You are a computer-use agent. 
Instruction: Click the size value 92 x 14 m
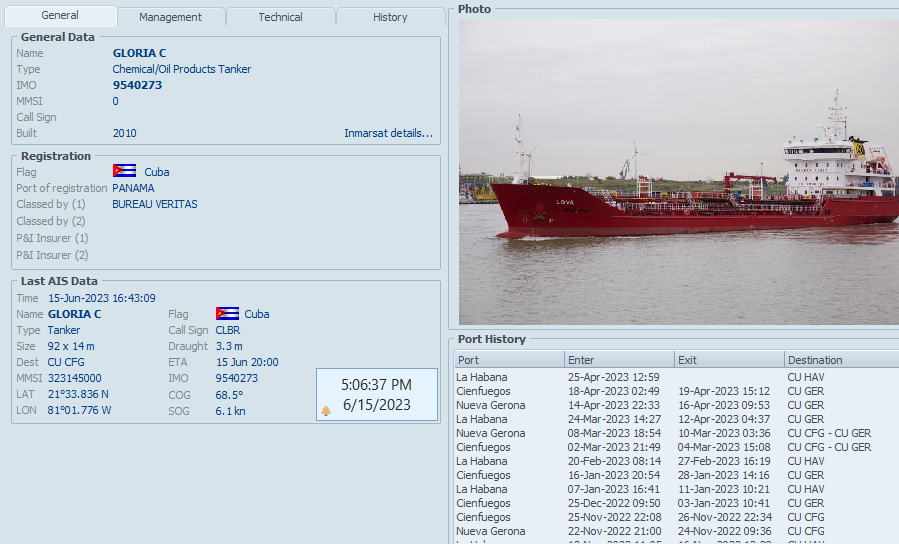click(71, 346)
